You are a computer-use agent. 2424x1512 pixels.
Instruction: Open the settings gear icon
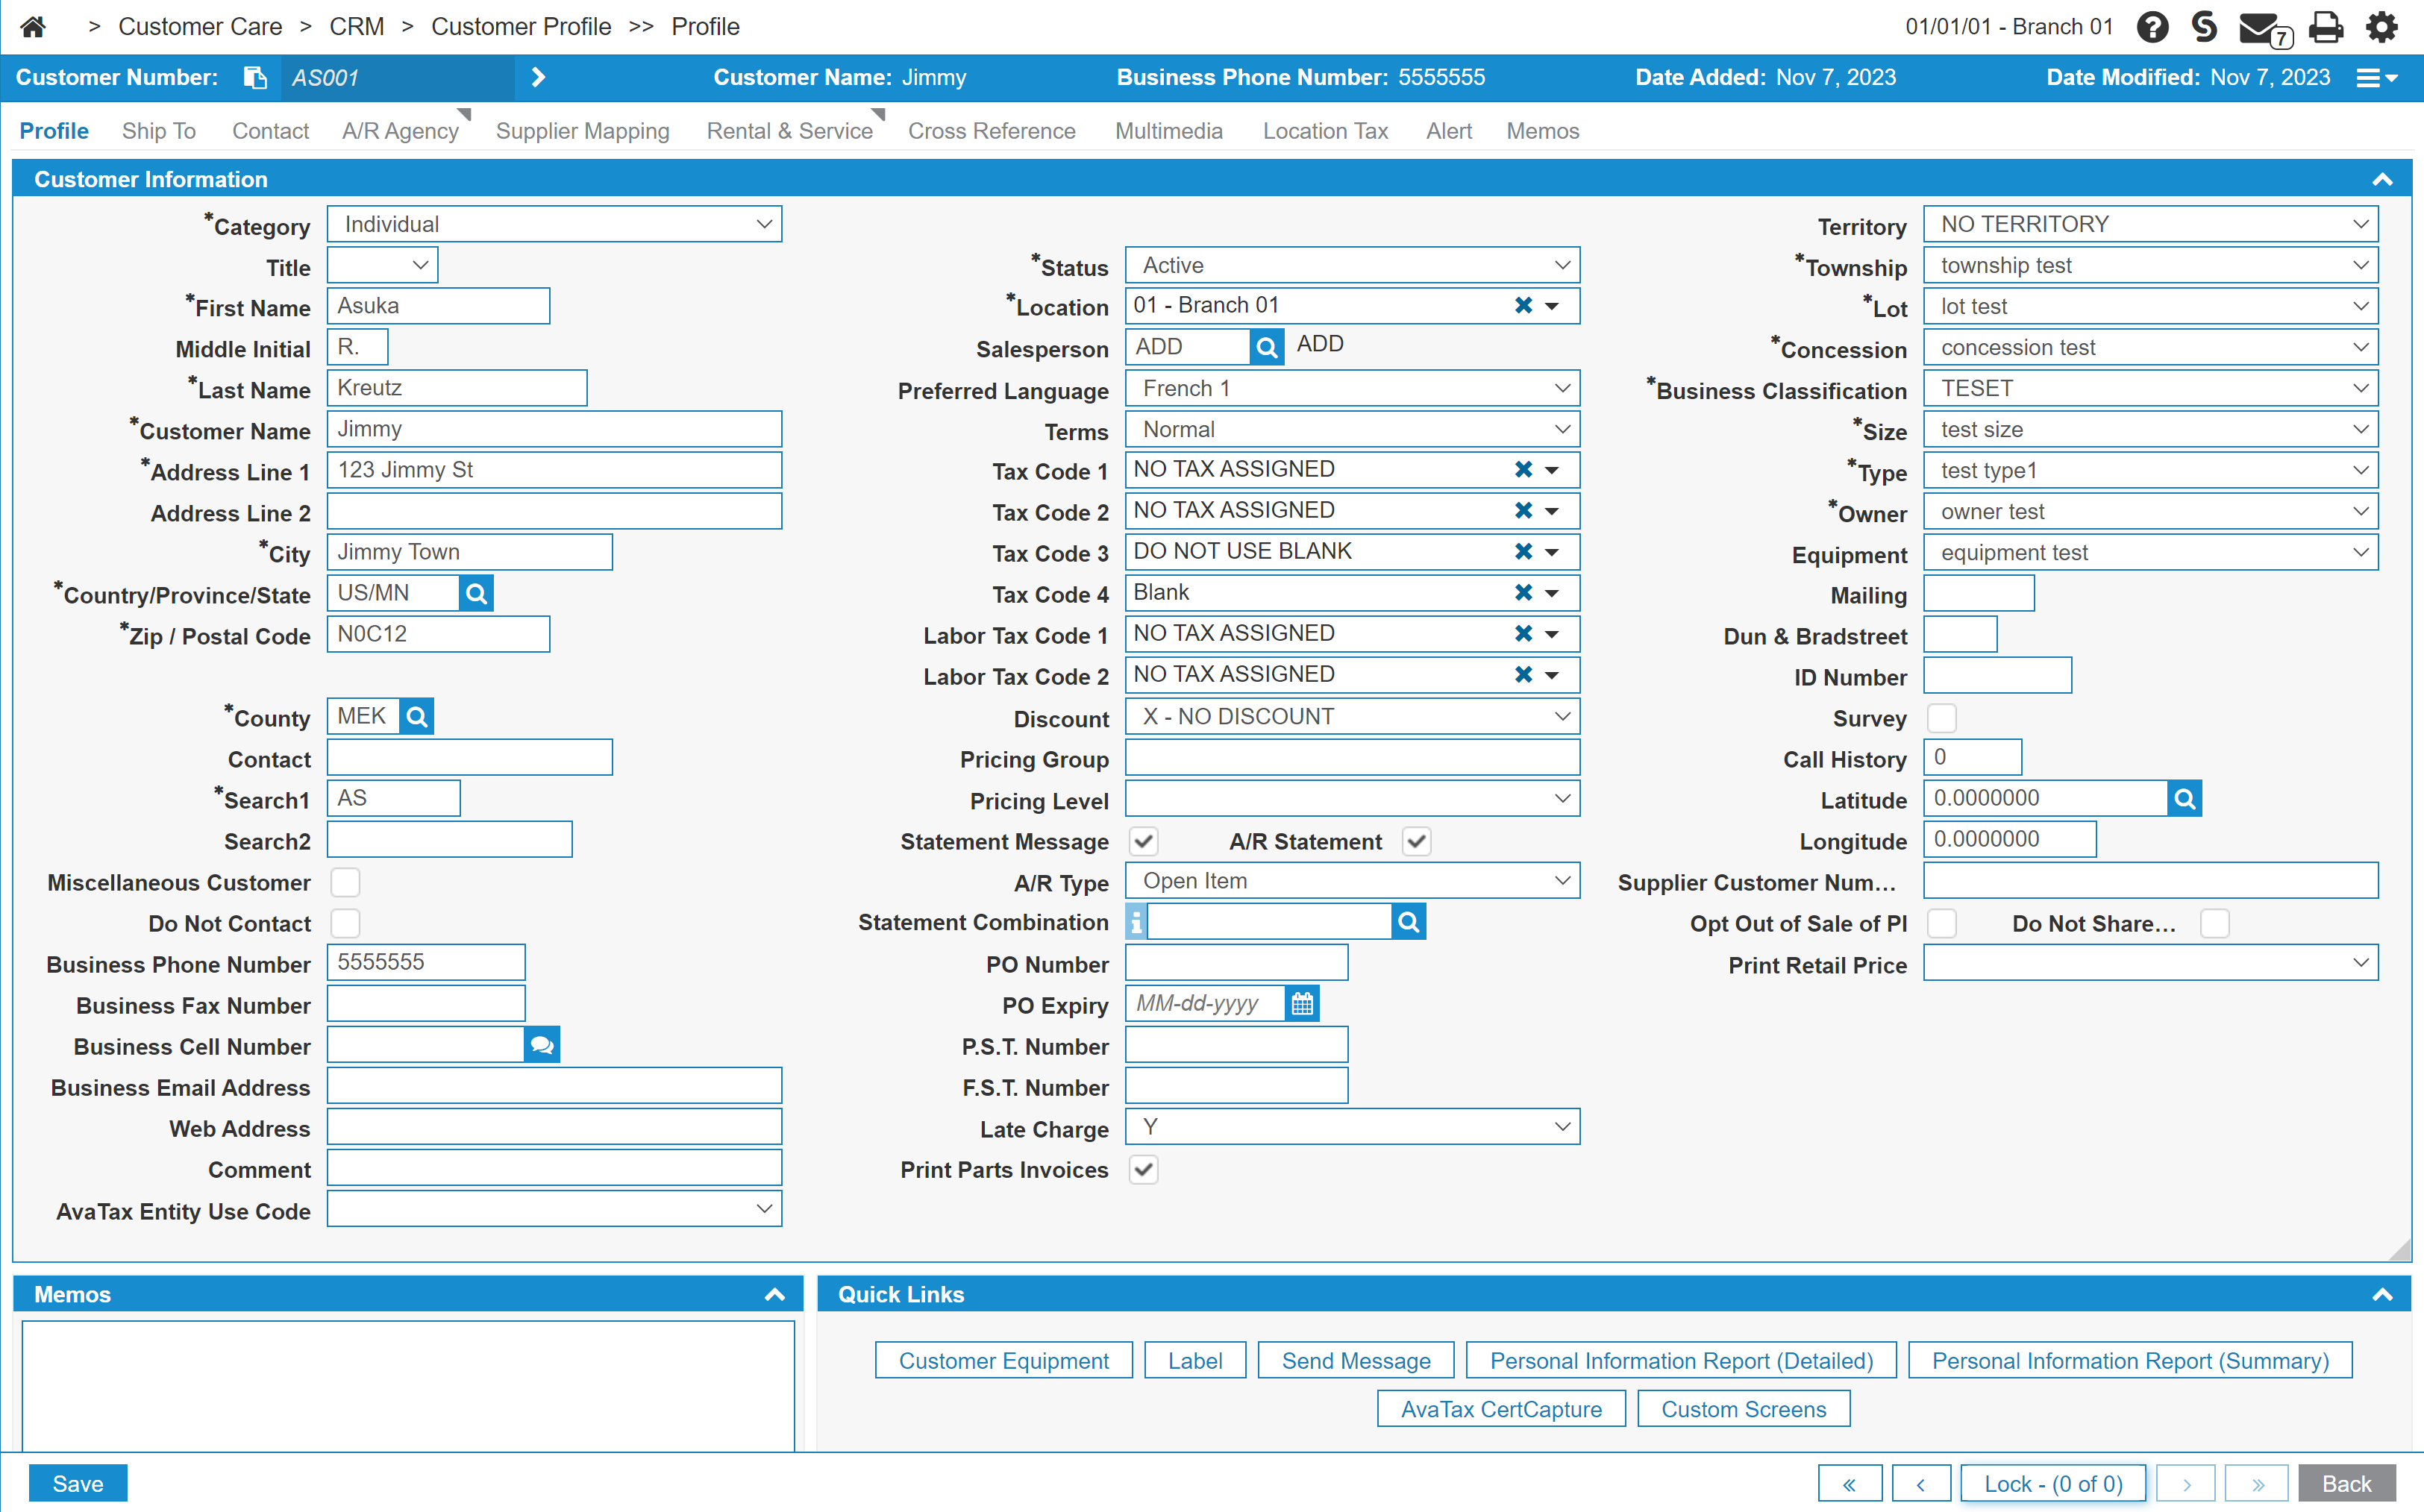[2381, 27]
